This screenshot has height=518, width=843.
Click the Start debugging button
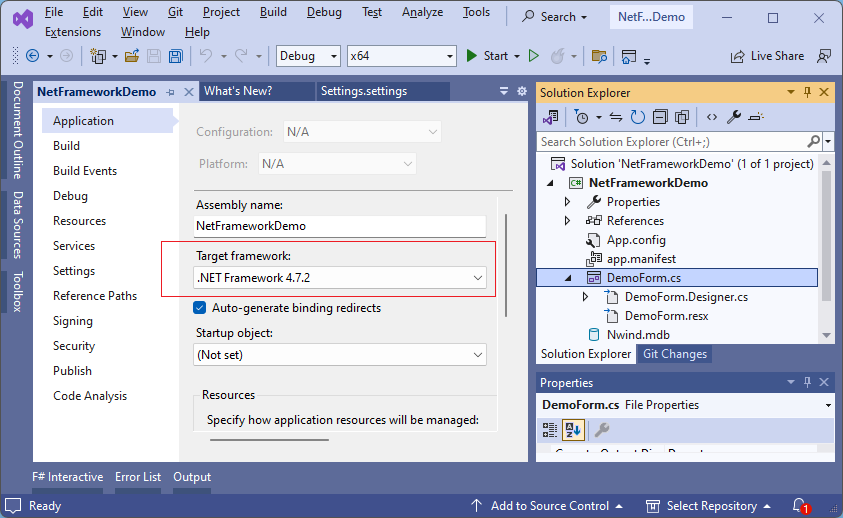coord(488,56)
